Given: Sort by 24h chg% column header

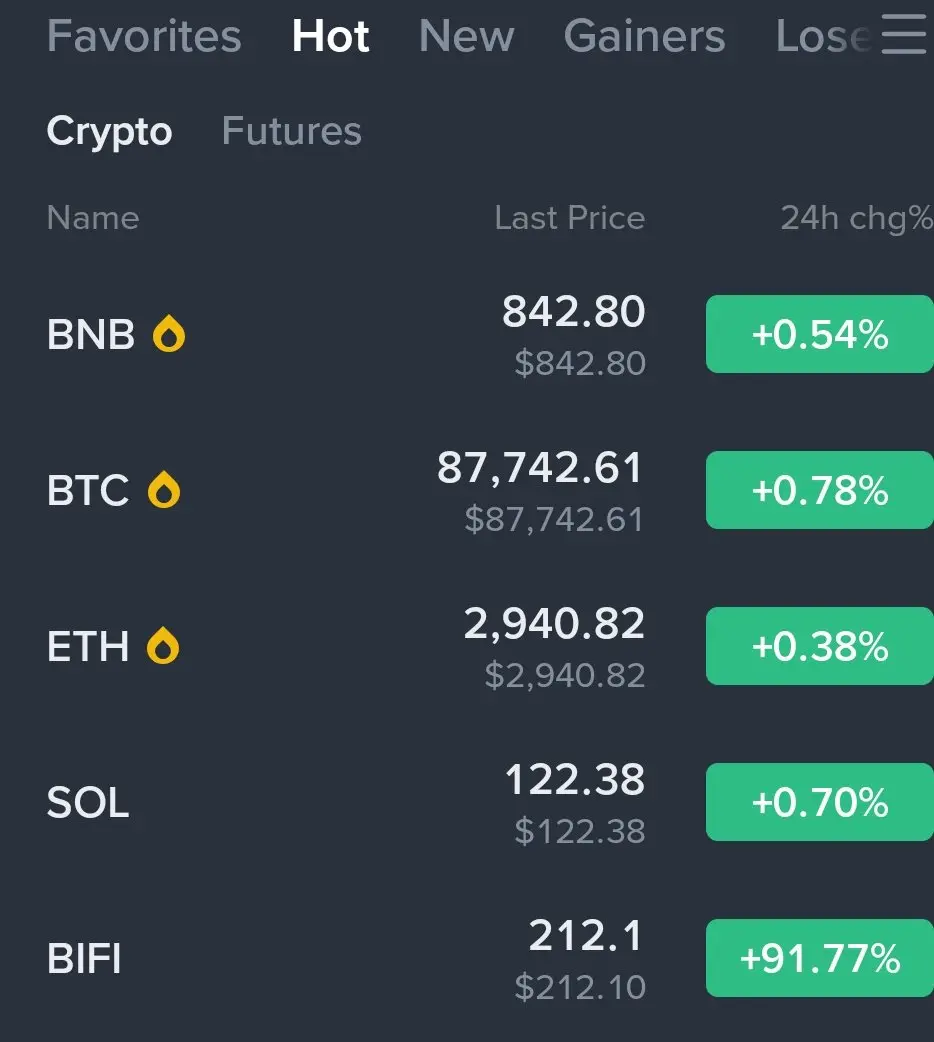Looking at the screenshot, I should [856, 218].
